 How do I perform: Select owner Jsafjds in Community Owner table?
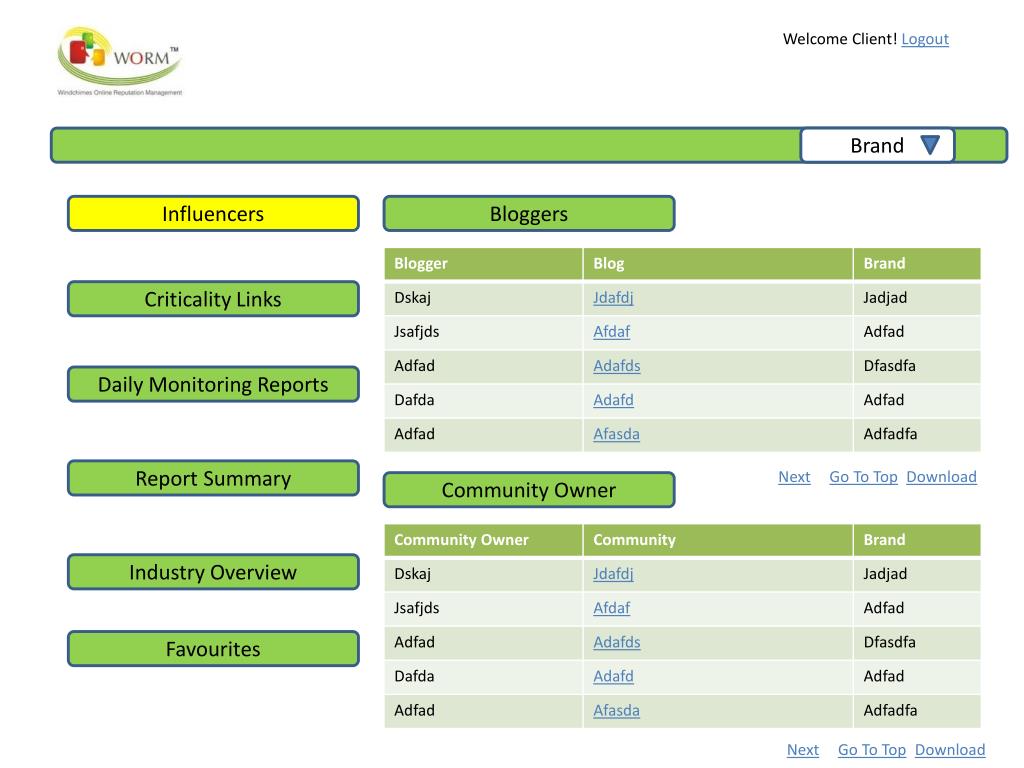[x=416, y=608]
